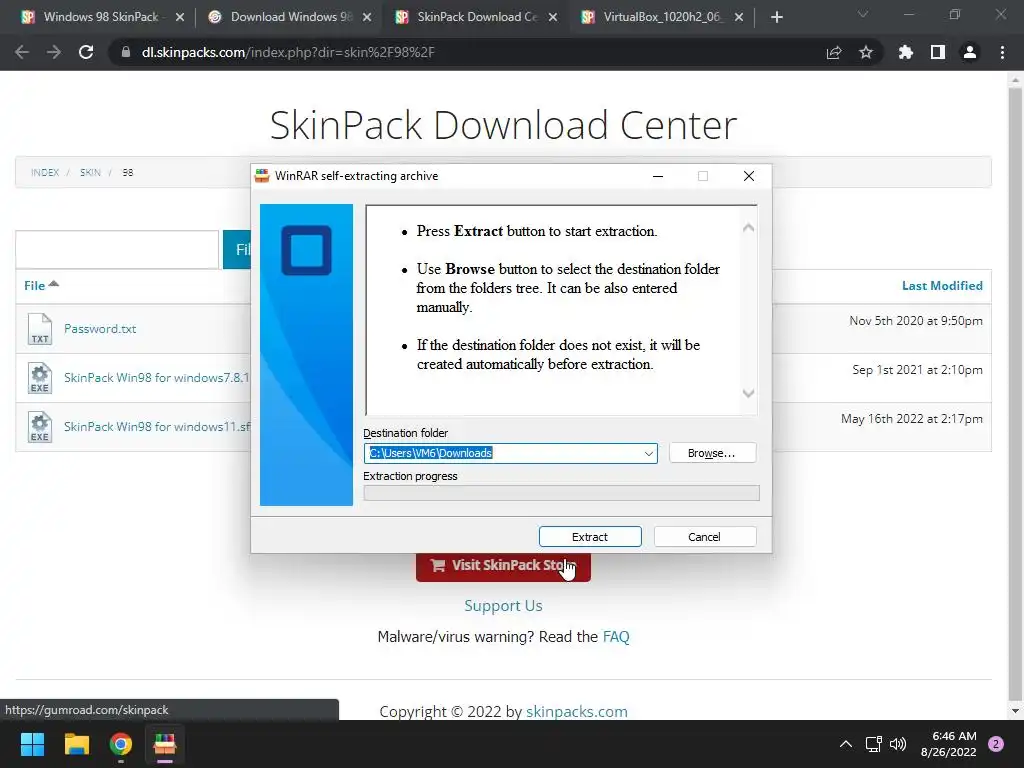
Task: Close the Windows 98 SkinPack tab
Action: click(180, 17)
